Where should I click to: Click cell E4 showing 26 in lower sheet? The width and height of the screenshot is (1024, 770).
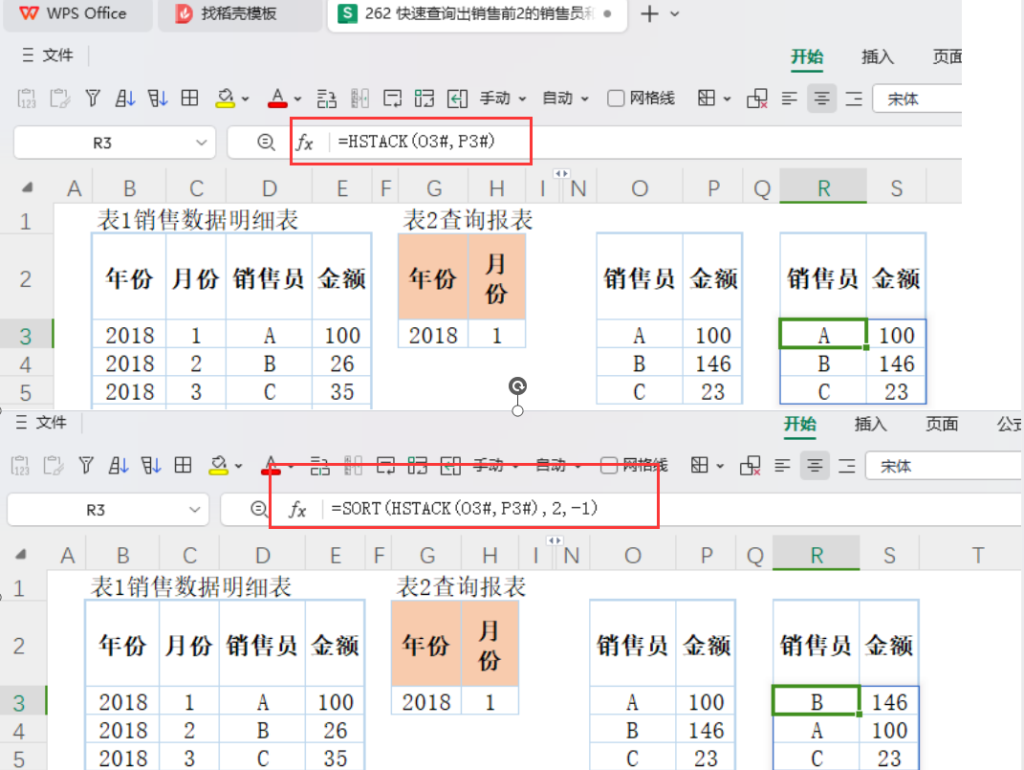point(334,730)
